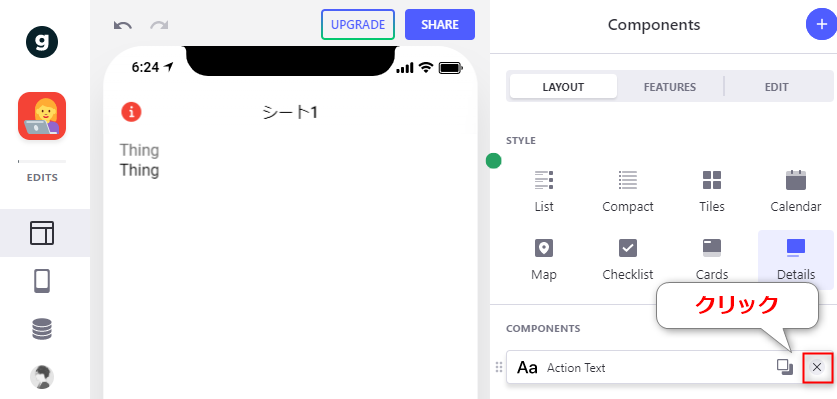
Task: Pick the Checklist style
Action: pyautogui.click(x=628, y=260)
